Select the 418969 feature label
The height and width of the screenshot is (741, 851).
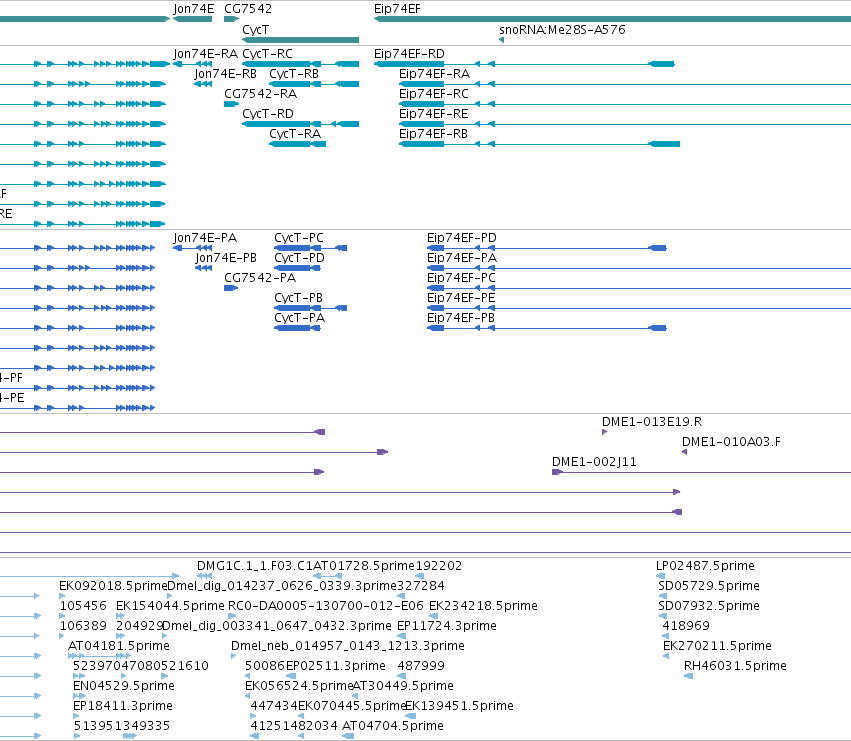tap(686, 626)
